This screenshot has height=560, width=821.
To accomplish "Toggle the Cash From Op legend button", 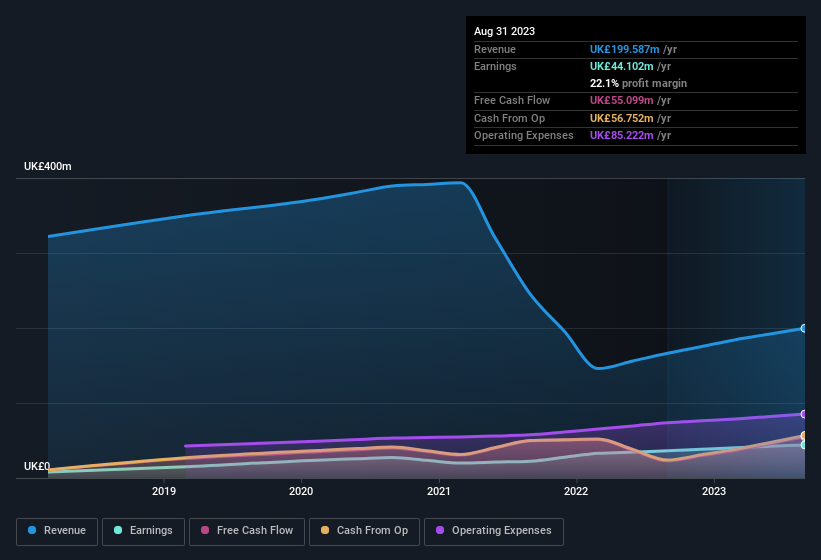I will pyautogui.click(x=364, y=531).
